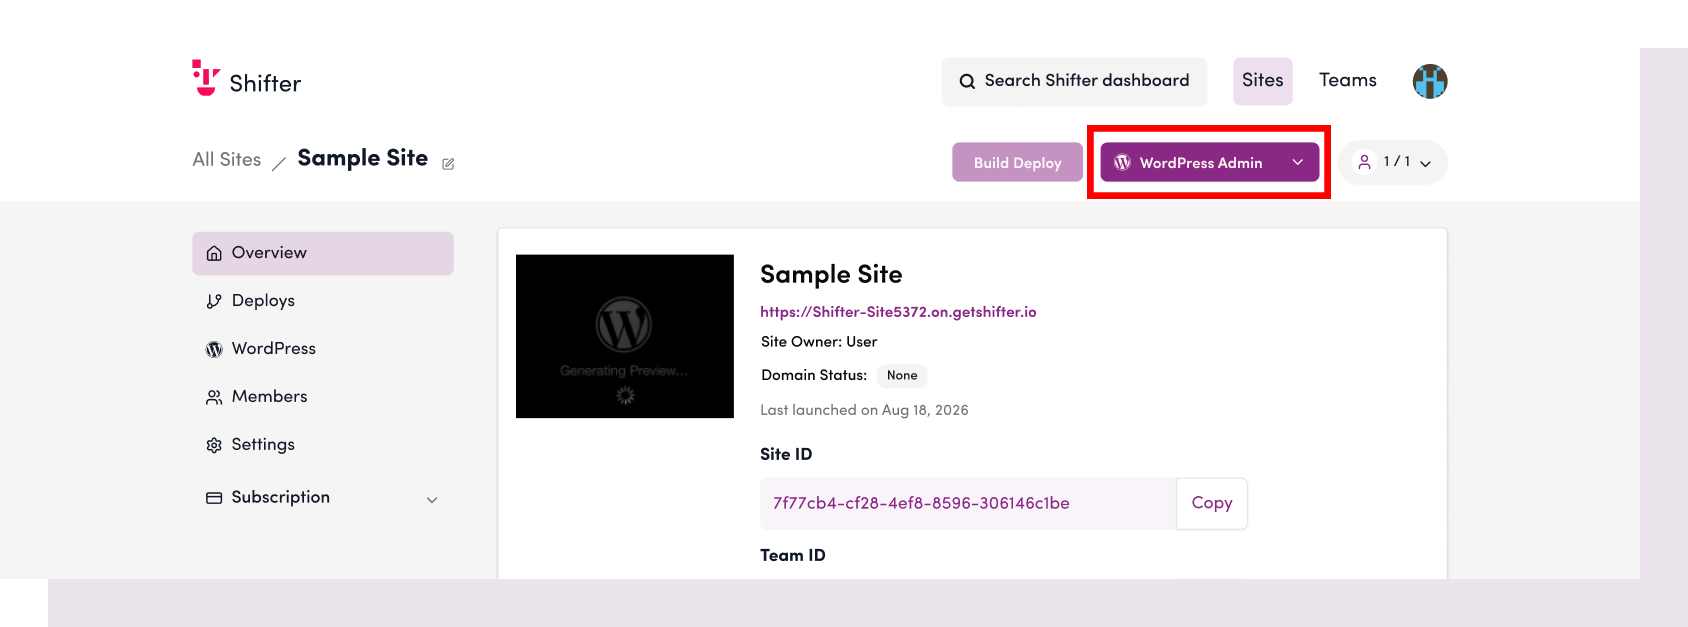Expand the Subscription chevron
This screenshot has height=627, width=1688.
(432, 500)
